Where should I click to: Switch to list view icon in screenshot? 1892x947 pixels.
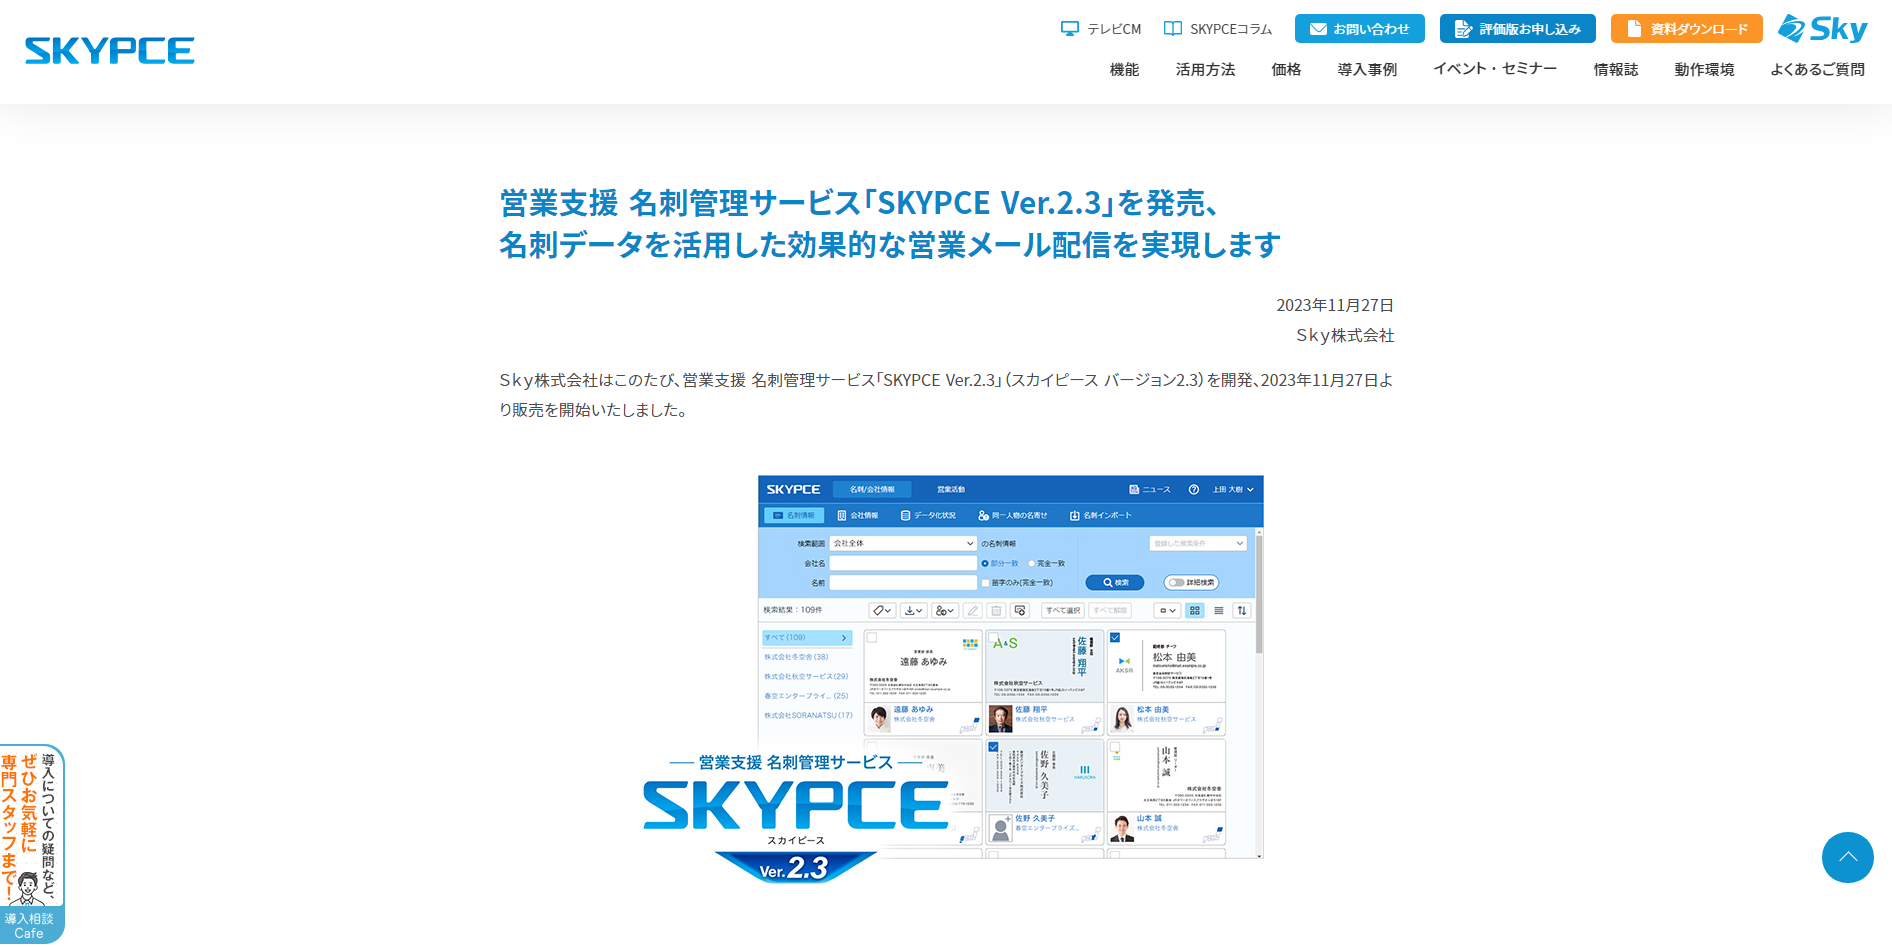(x=1218, y=610)
